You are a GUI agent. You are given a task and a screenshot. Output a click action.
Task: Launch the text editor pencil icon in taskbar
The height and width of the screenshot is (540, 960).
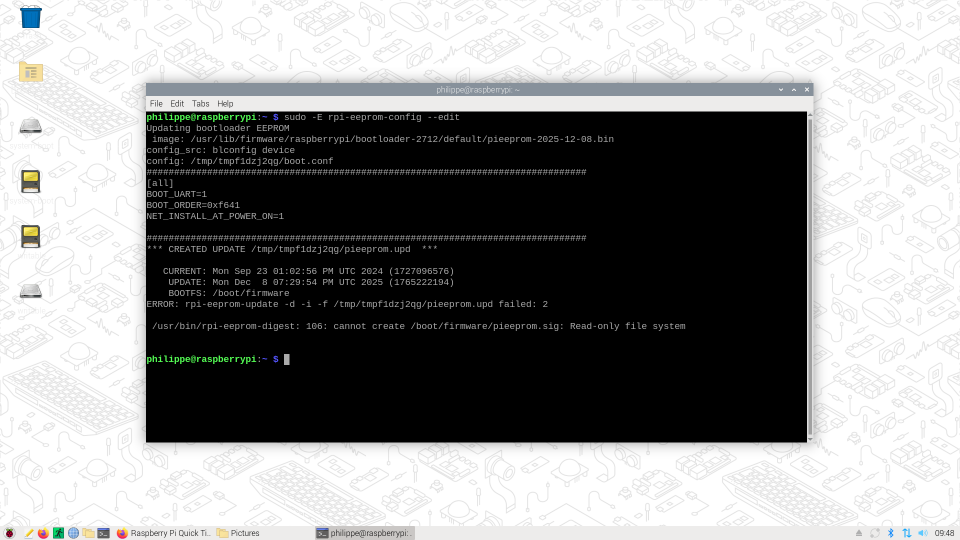pos(28,533)
